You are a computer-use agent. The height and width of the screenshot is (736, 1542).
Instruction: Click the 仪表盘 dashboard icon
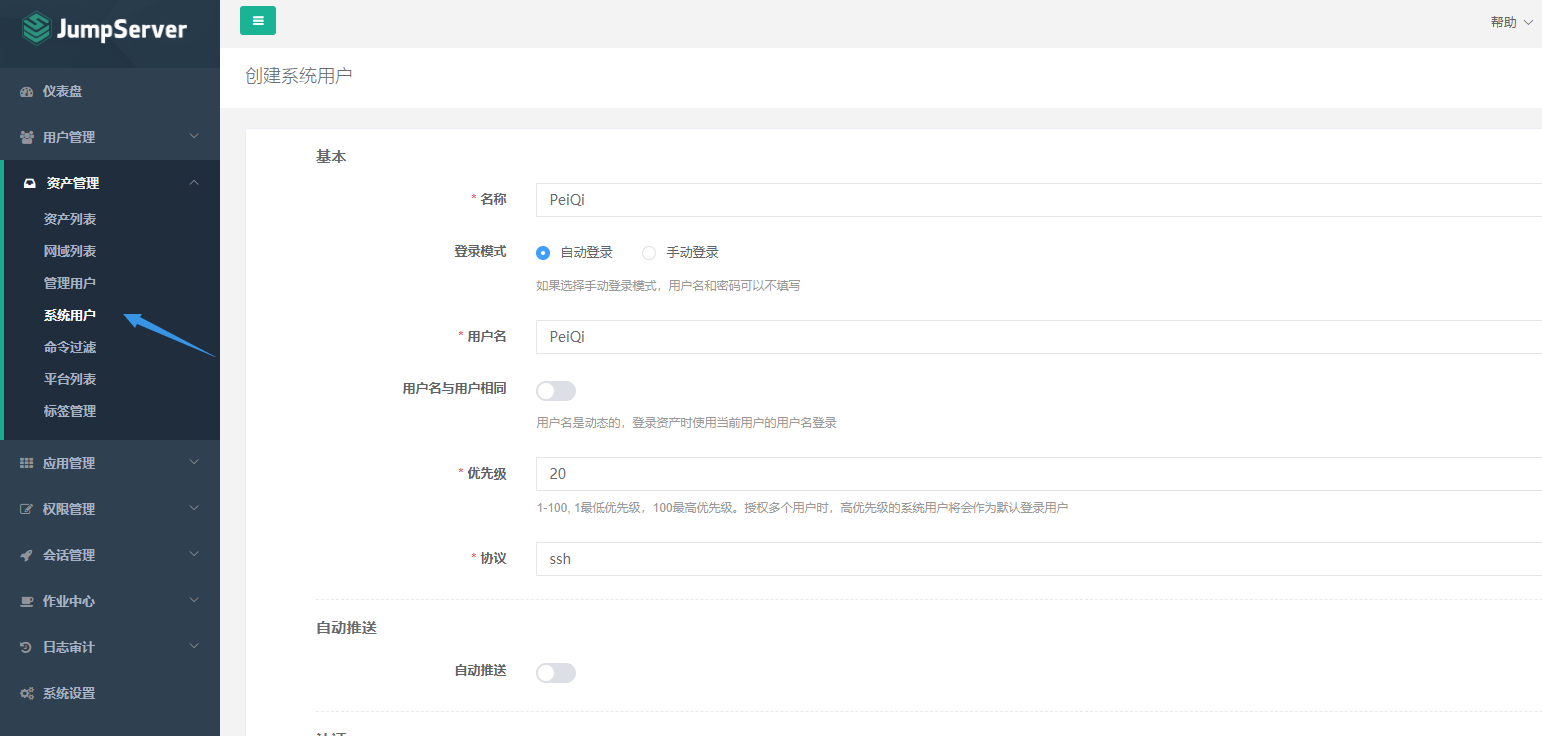(27, 92)
